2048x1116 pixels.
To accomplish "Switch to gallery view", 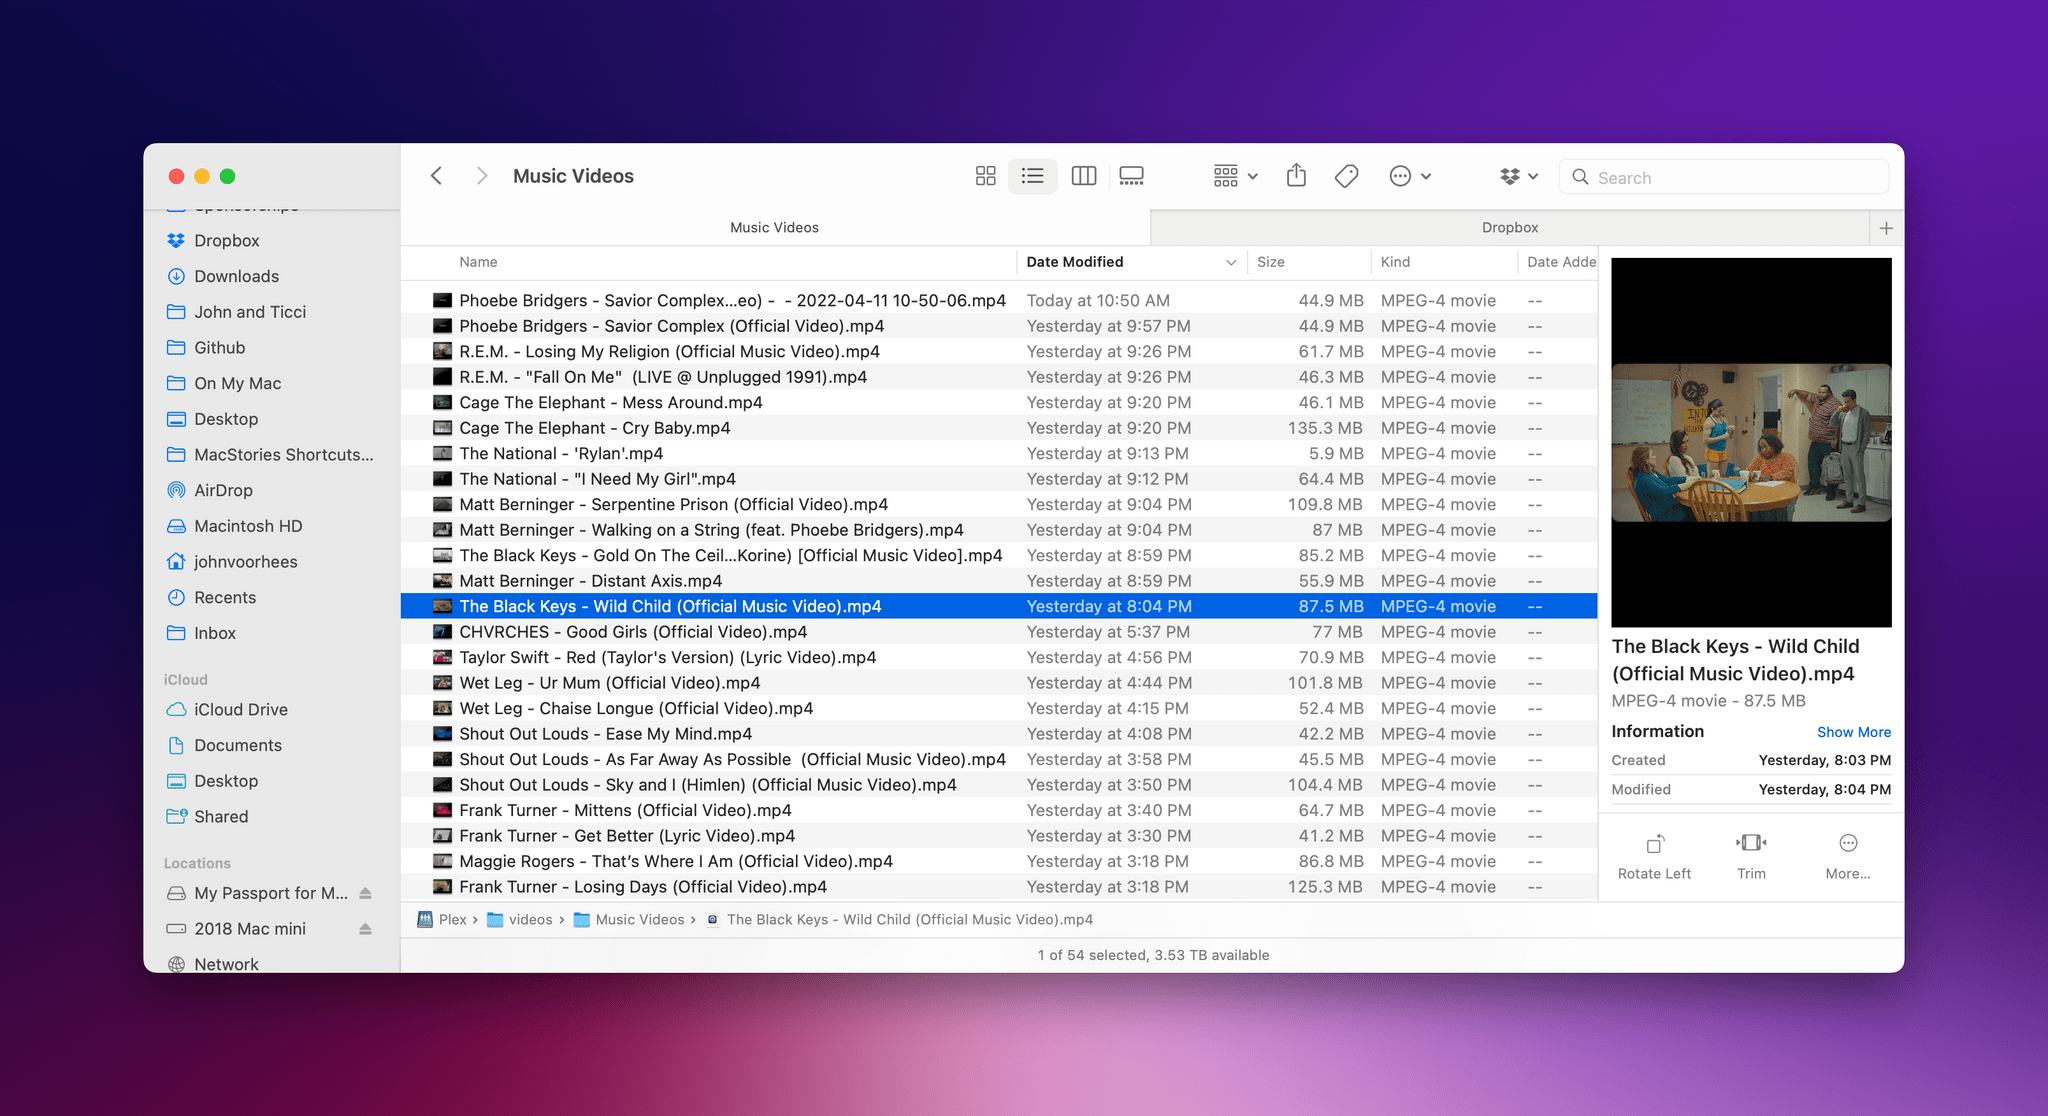I will click(x=1131, y=176).
